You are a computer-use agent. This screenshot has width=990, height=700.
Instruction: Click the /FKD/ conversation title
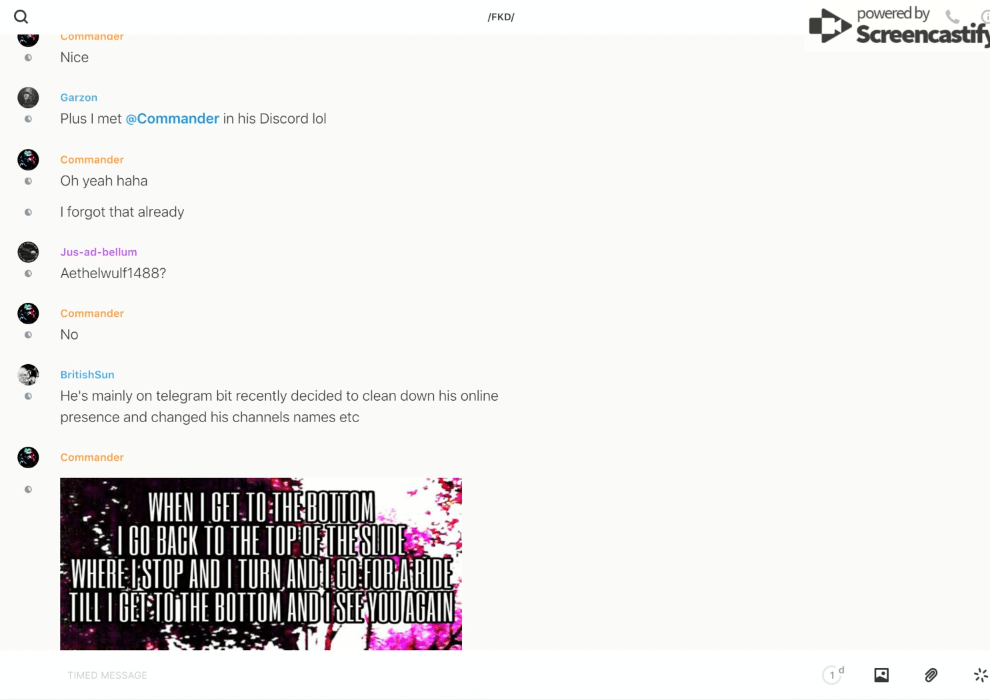click(501, 17)
